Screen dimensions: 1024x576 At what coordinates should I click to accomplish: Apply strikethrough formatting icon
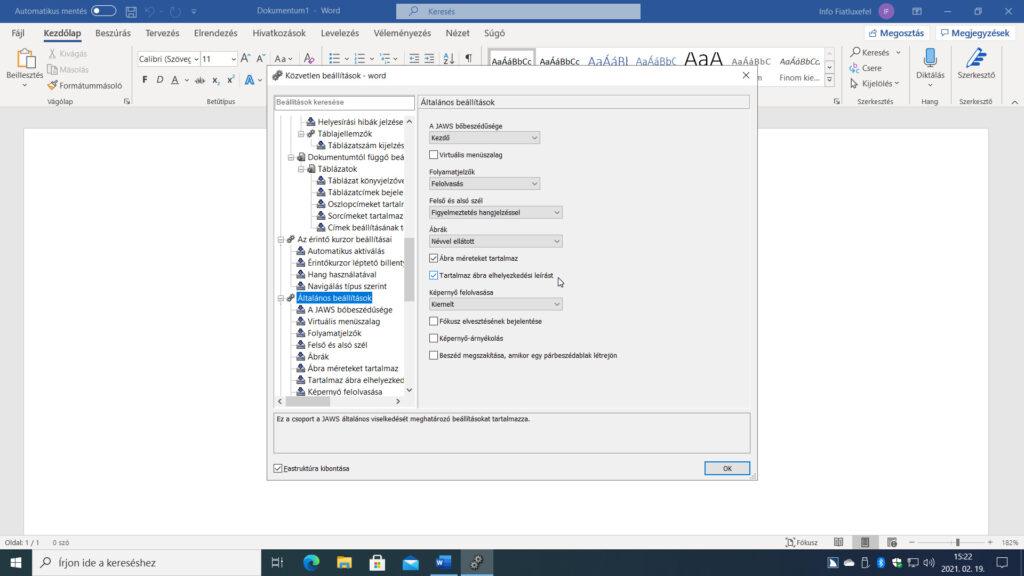coord(200,80)
